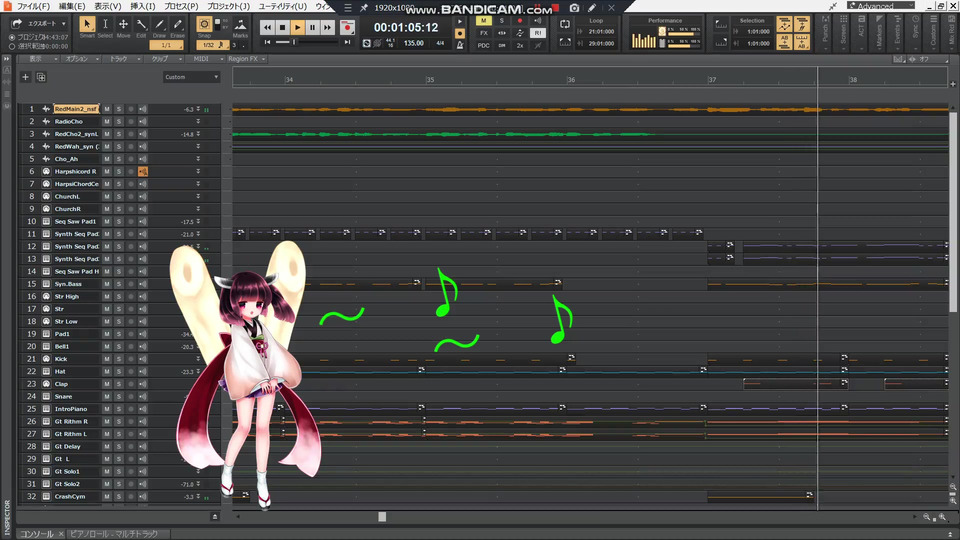
Task: Click the Add Track plus button
Action: point(25,77)
